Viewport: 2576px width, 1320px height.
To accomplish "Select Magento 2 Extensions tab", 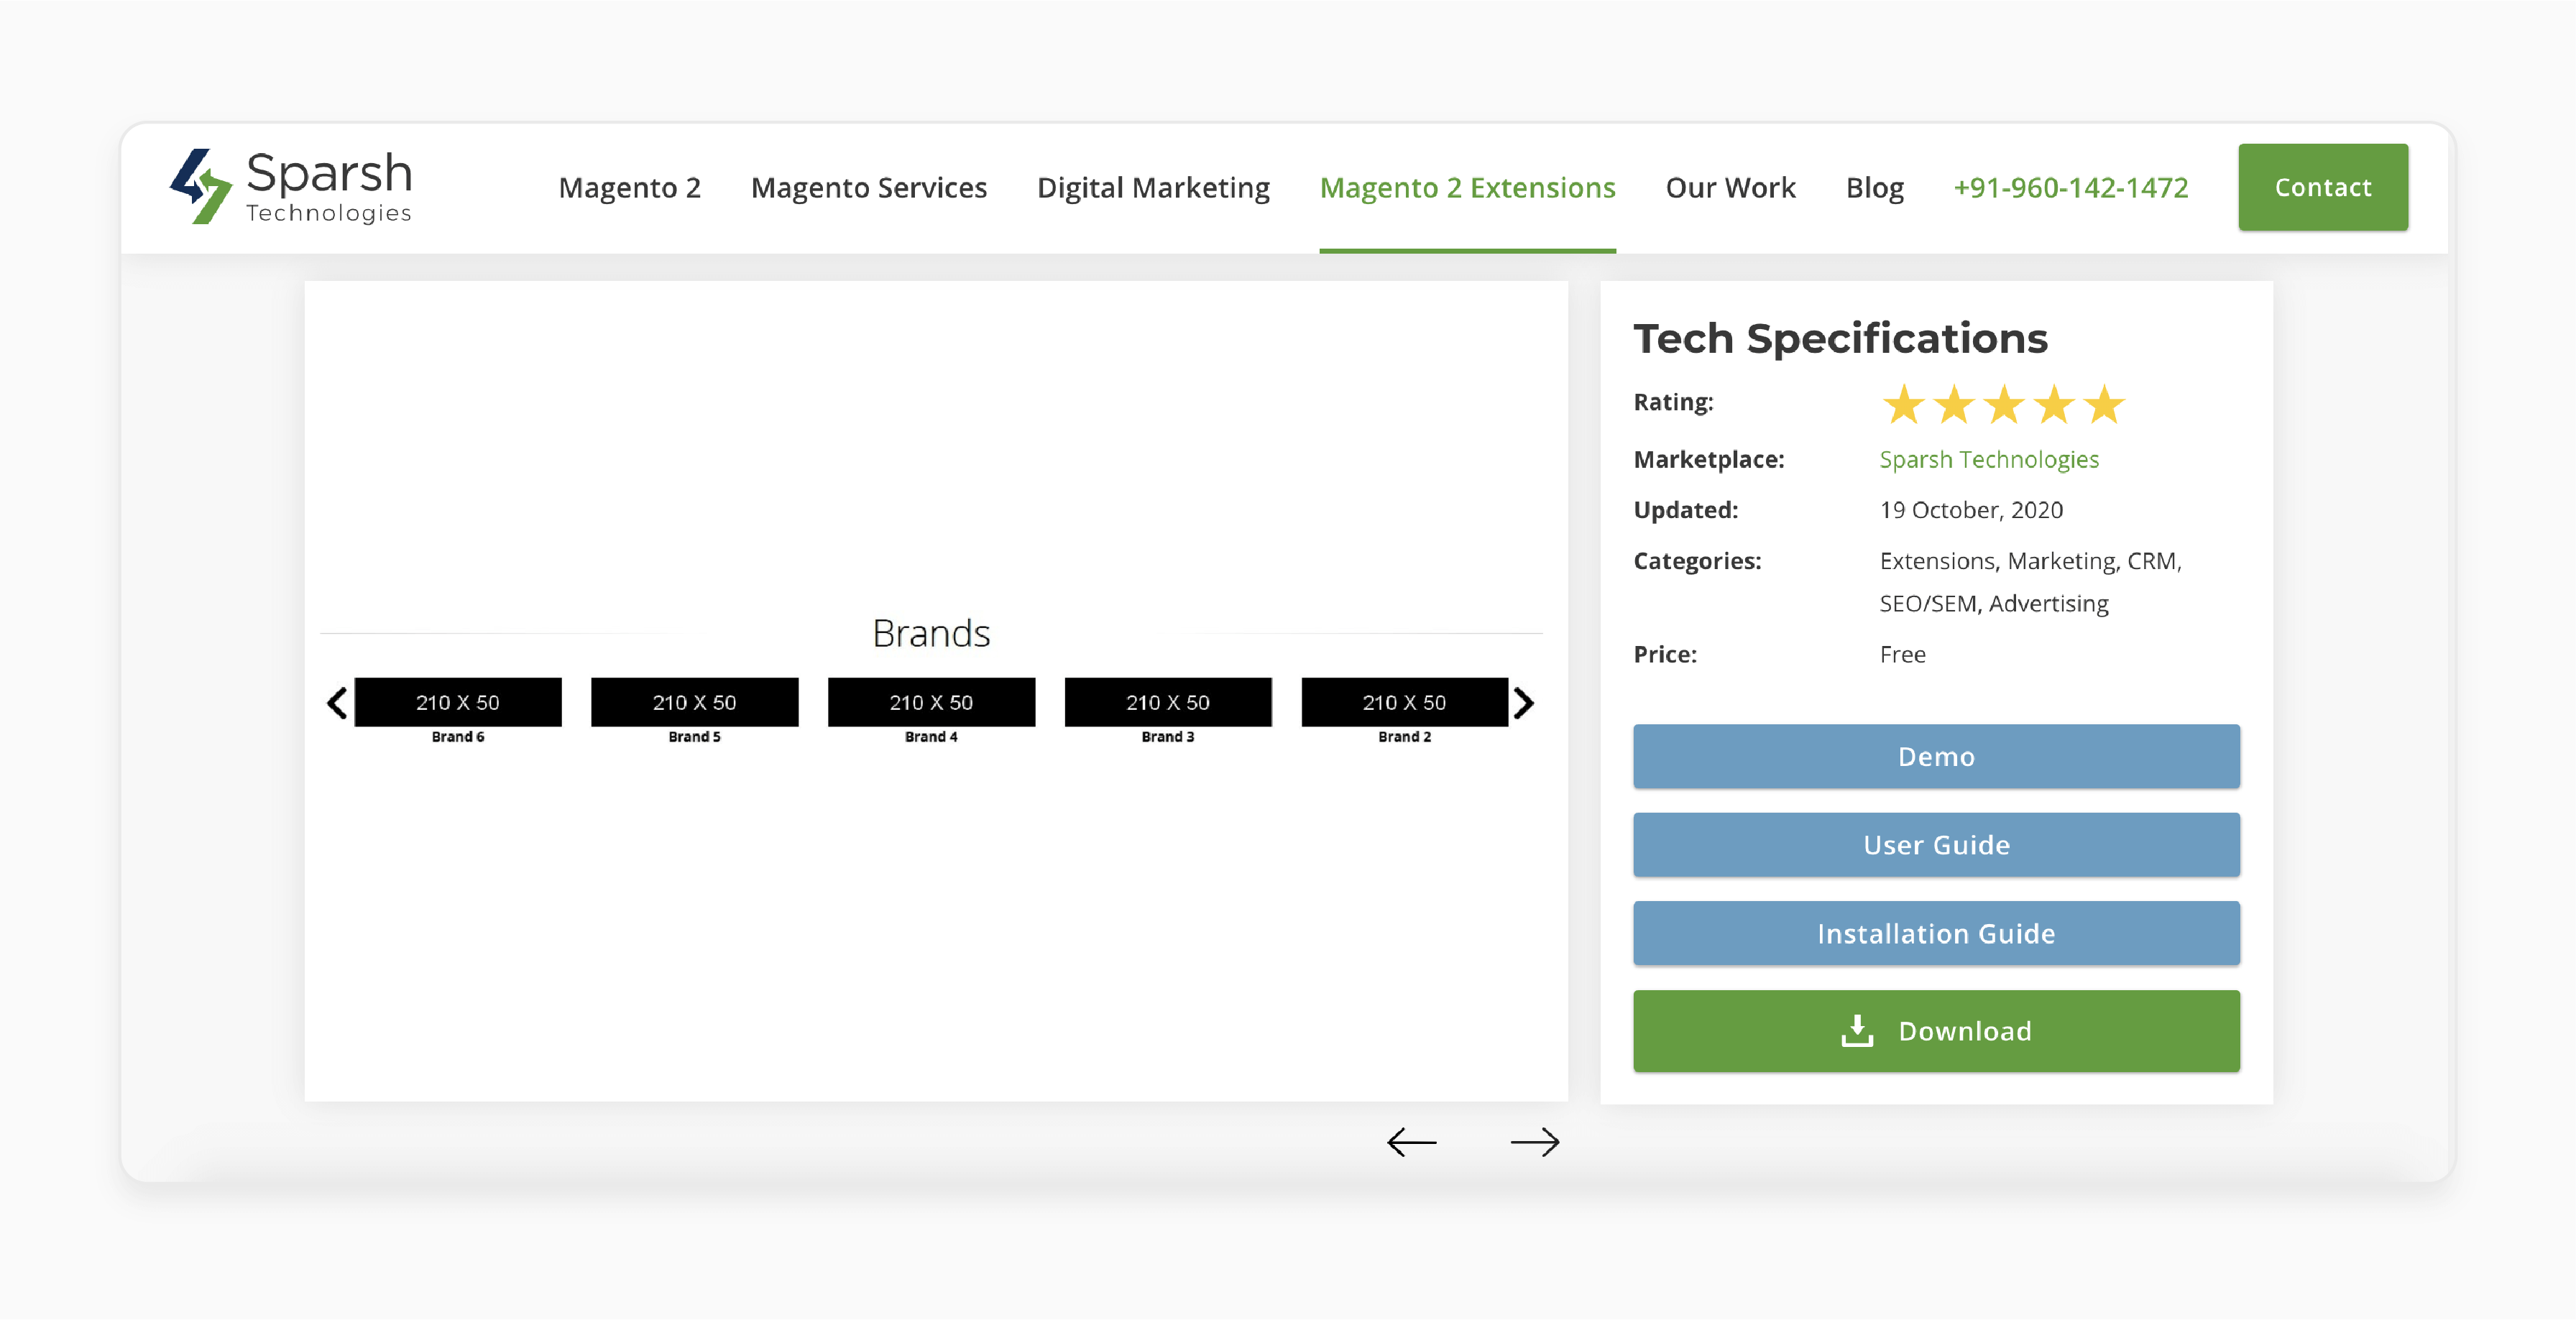I will [1467, 188].
